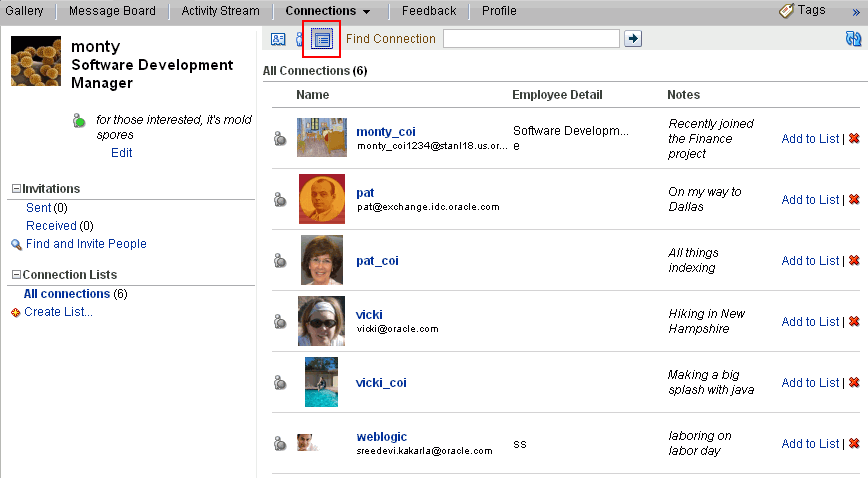Remove the pat connection with red X
Screen dimensions: 868x493
point(854,199)
